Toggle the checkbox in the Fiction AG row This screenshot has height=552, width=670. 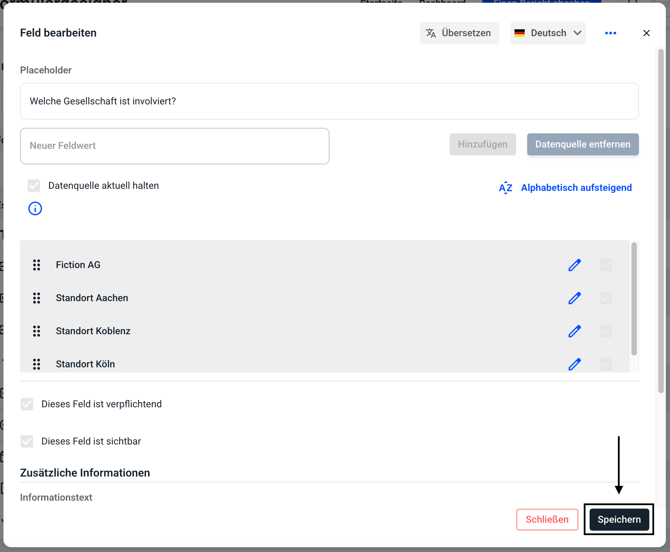606,265
